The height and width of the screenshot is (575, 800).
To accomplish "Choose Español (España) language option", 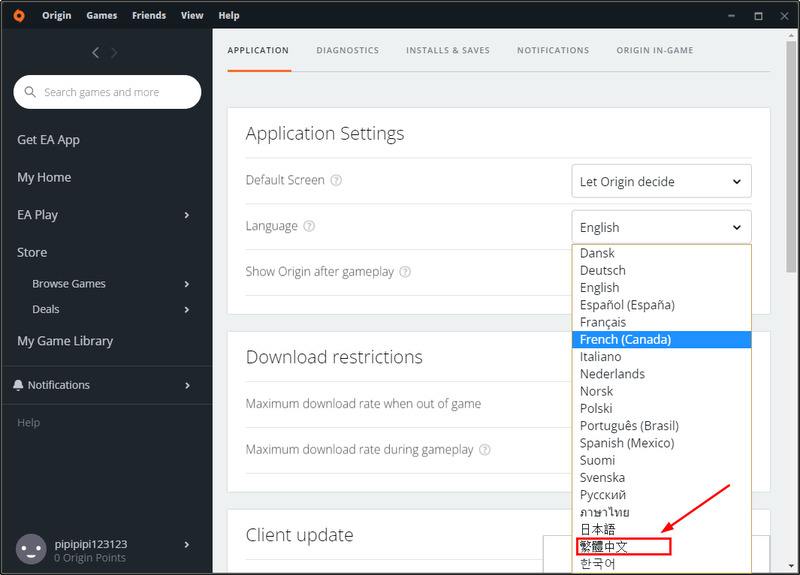I will tap(661, 305).
